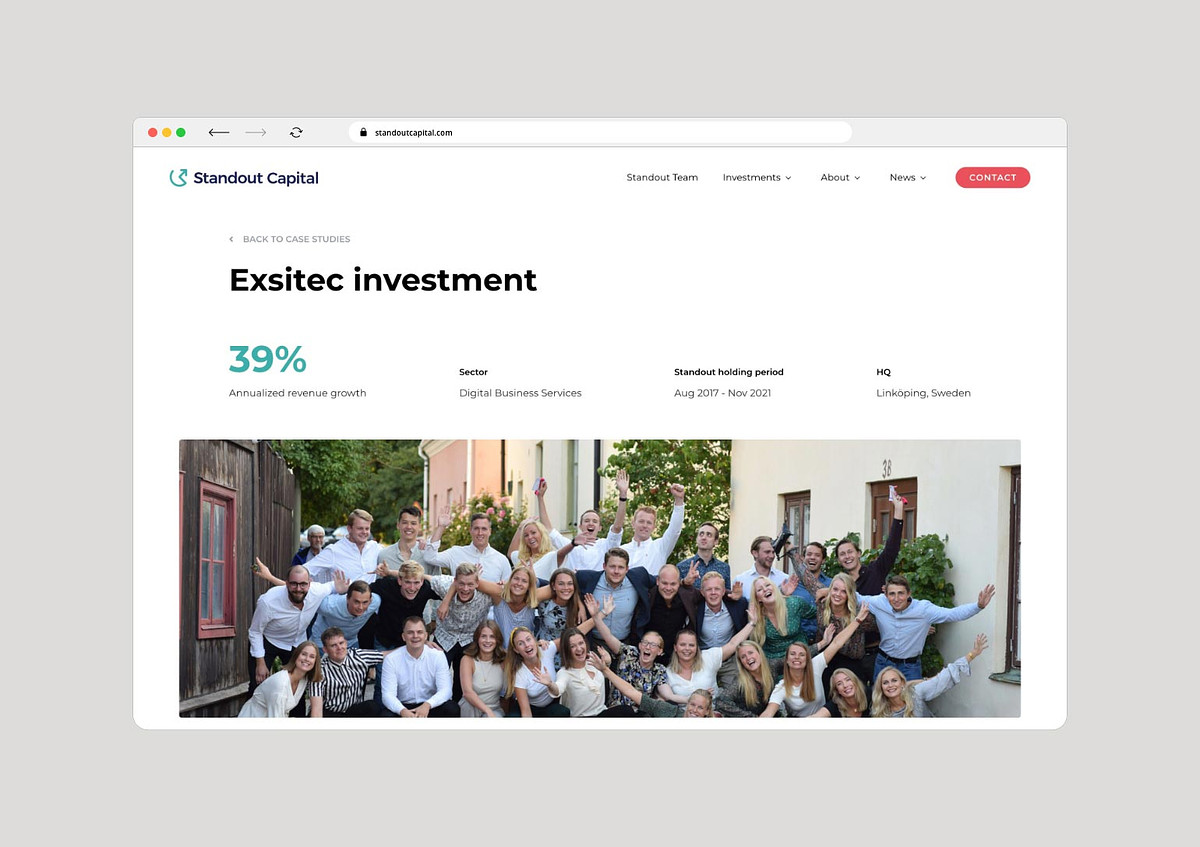Click the red CONTACT button
This screenshot has height=847, width=1200.
[x=992, y=178]
